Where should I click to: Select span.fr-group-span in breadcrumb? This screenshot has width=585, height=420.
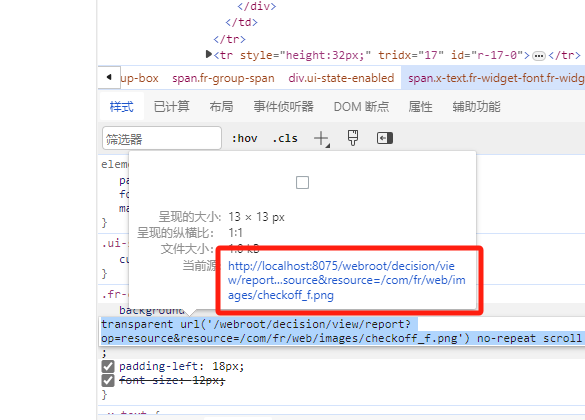[x=223, y=78]
